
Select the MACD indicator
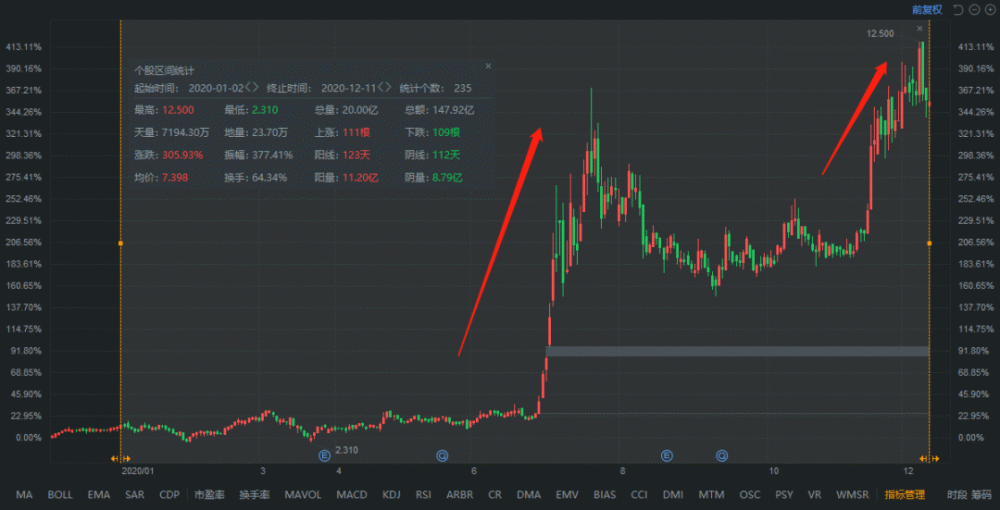click(x=352, y=495)
